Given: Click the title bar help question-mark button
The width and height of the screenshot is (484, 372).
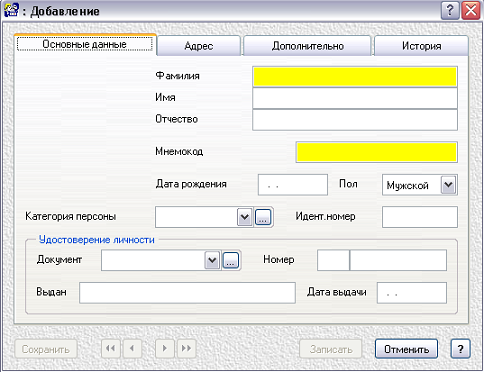Looking at the screenshot, I should click(x=450, y=11).
